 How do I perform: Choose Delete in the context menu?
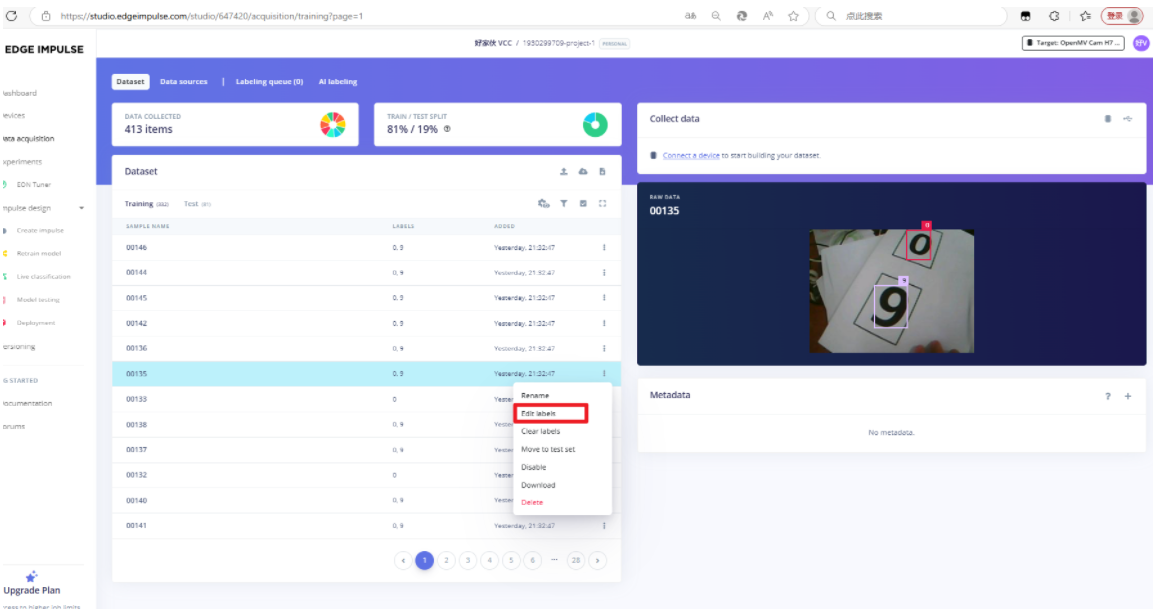531,502
